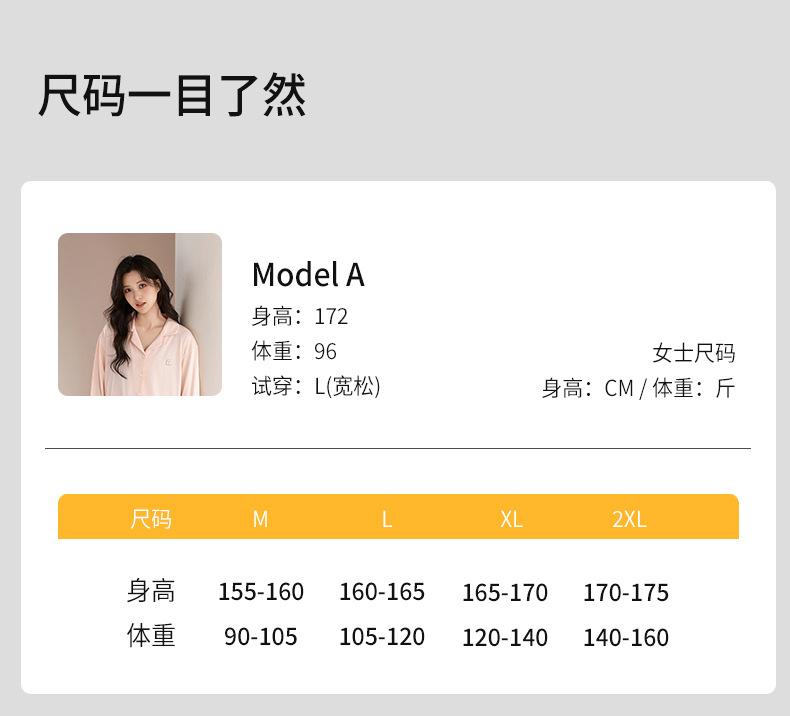Click the Model A photo thumbnail

pos(140,314)
